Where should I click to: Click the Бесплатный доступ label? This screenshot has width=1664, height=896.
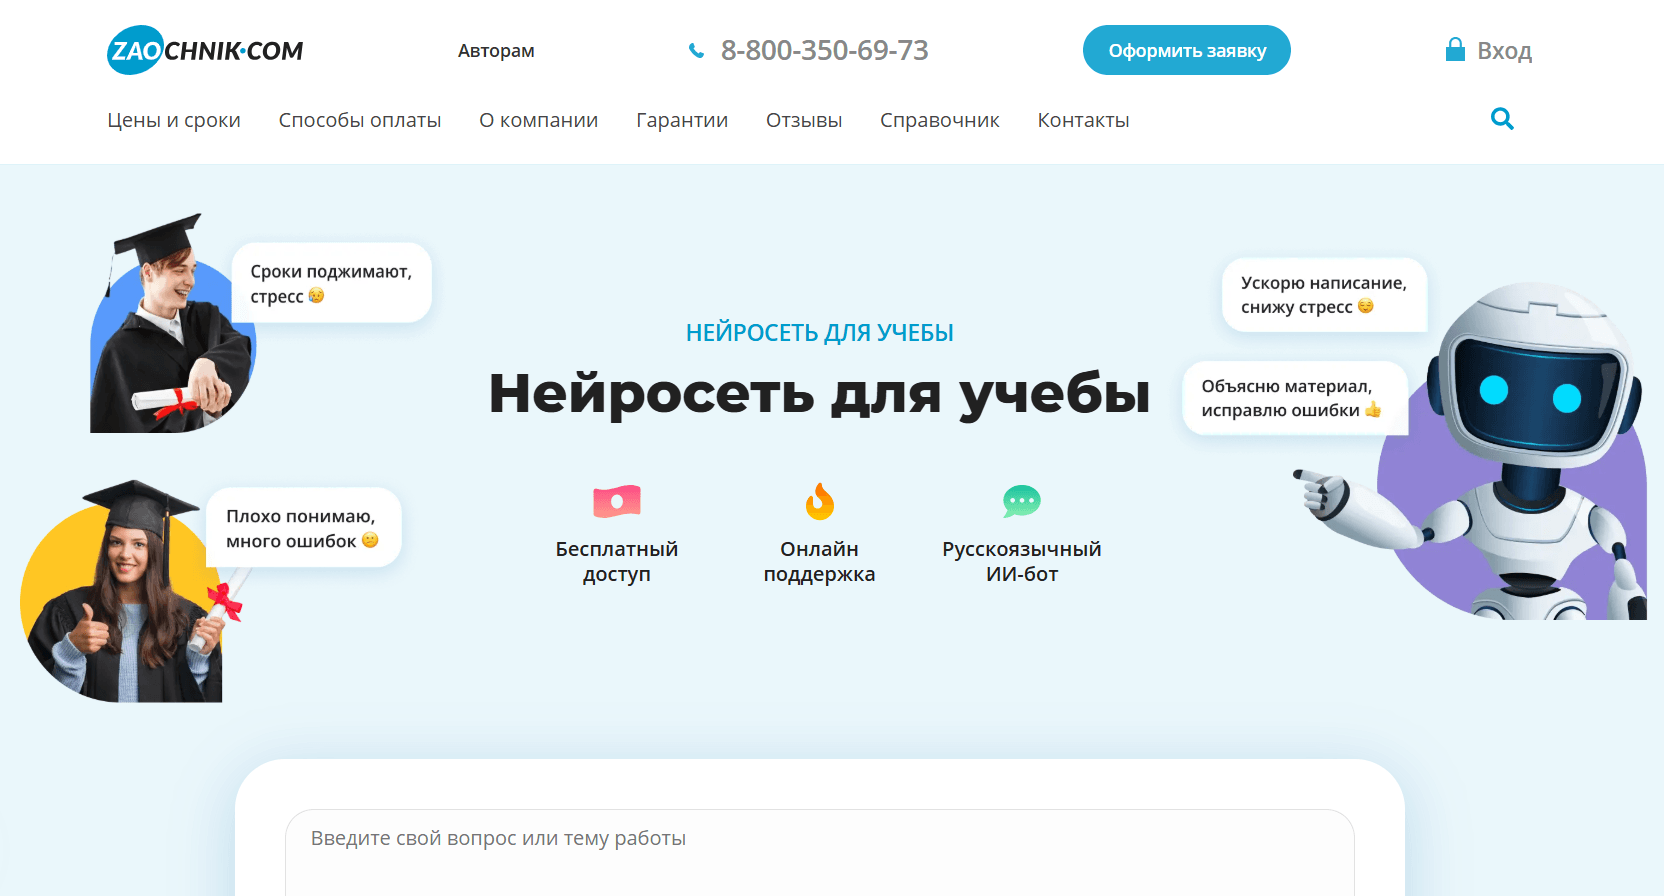[617, 561]
